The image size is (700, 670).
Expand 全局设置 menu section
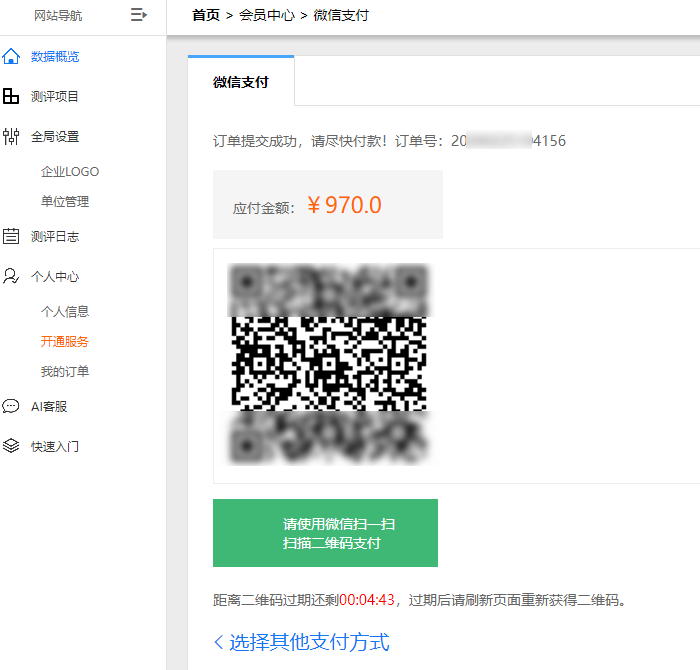[x=55, y=137]
